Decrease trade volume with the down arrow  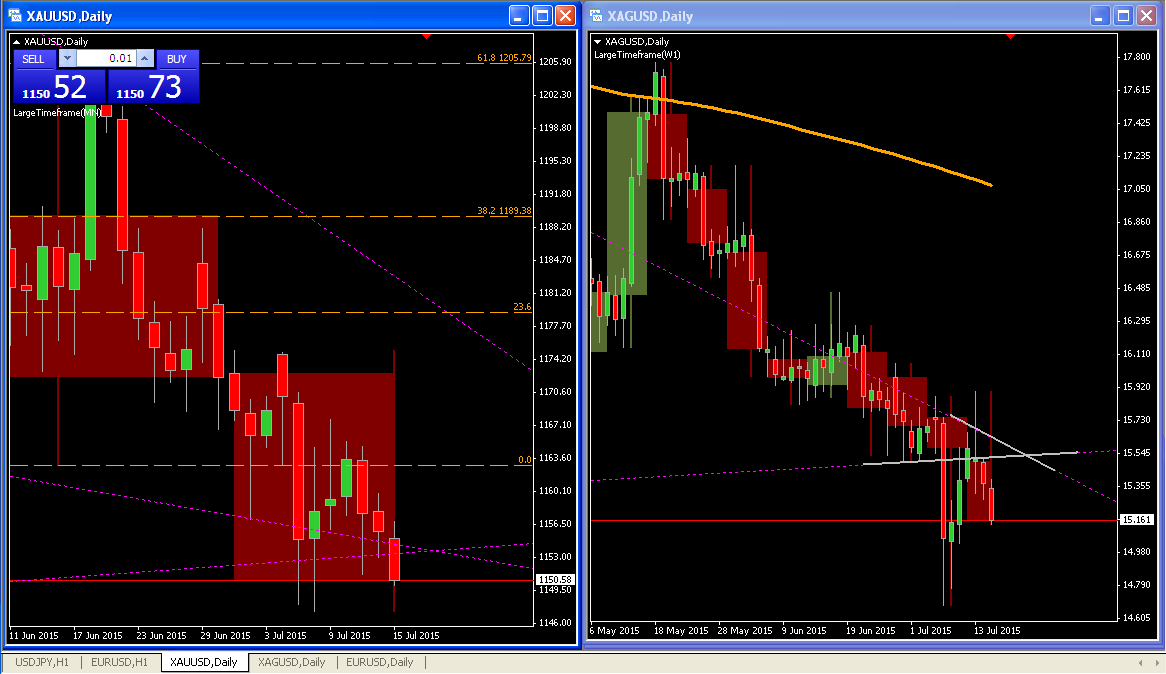(68, 59)
